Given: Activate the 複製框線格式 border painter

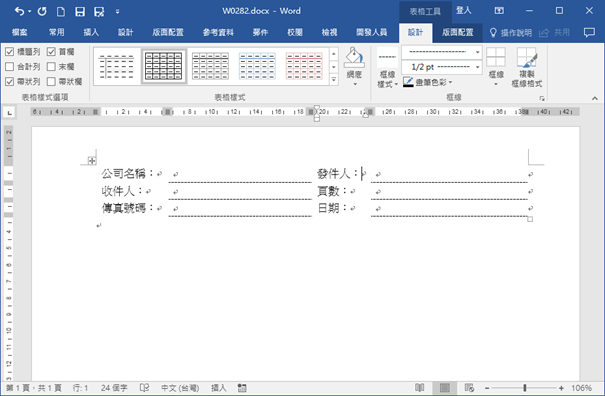Looking at the screenshot, I should coord(527,67).
